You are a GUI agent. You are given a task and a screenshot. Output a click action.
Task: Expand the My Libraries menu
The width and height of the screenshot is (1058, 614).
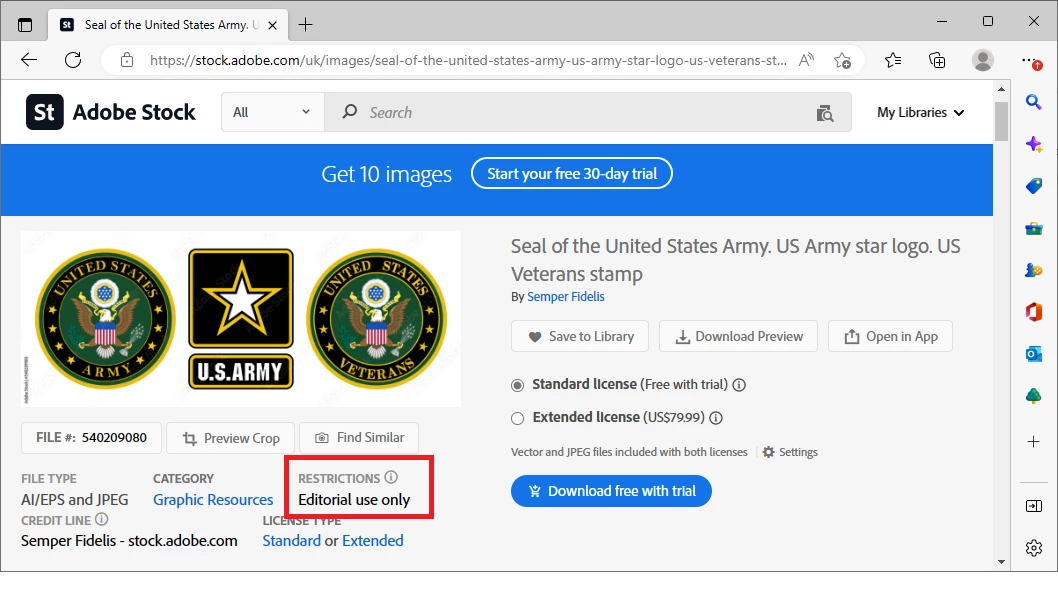(920, 113)
